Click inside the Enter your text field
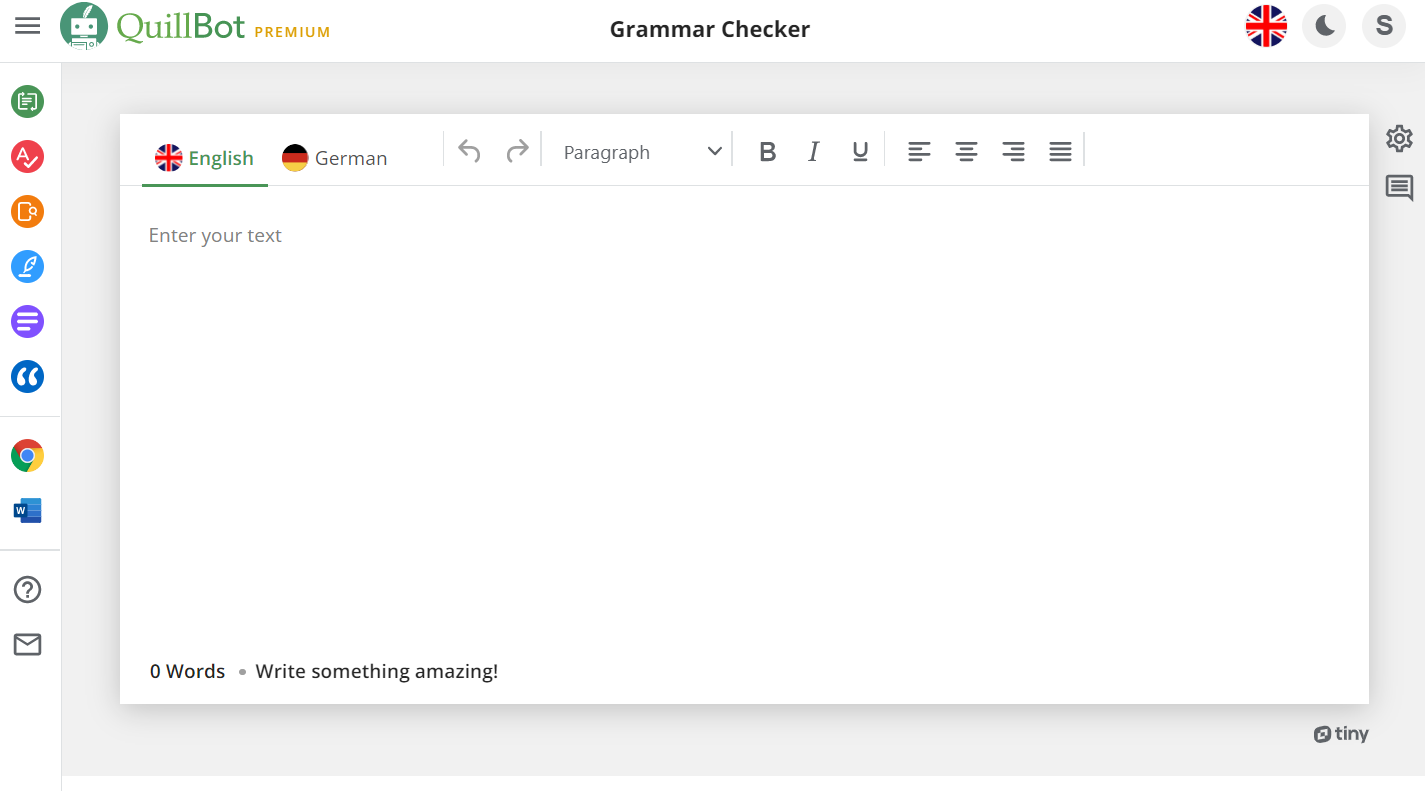Screen dimensions: 1425x791 (x=600, y=300)
